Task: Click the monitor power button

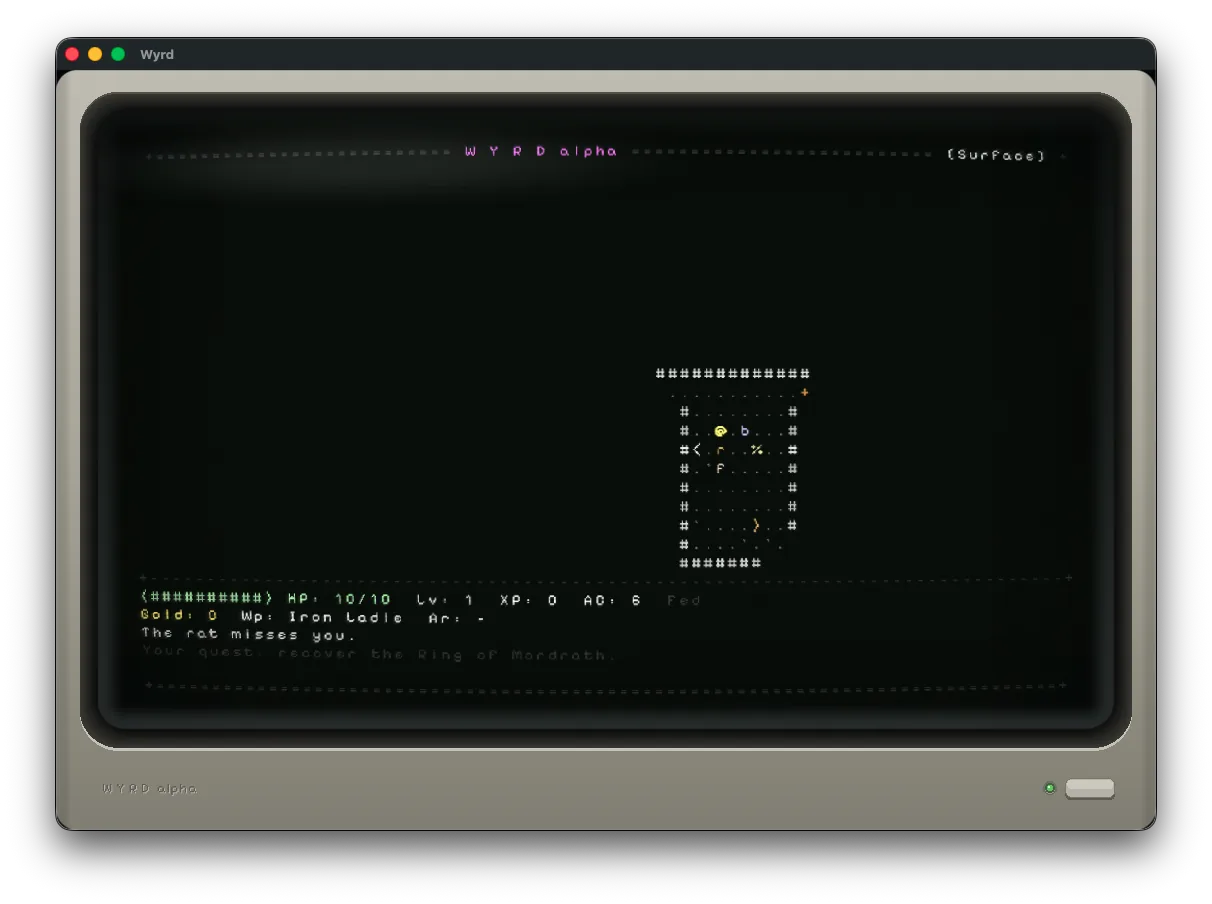Action: point(1090,788)
